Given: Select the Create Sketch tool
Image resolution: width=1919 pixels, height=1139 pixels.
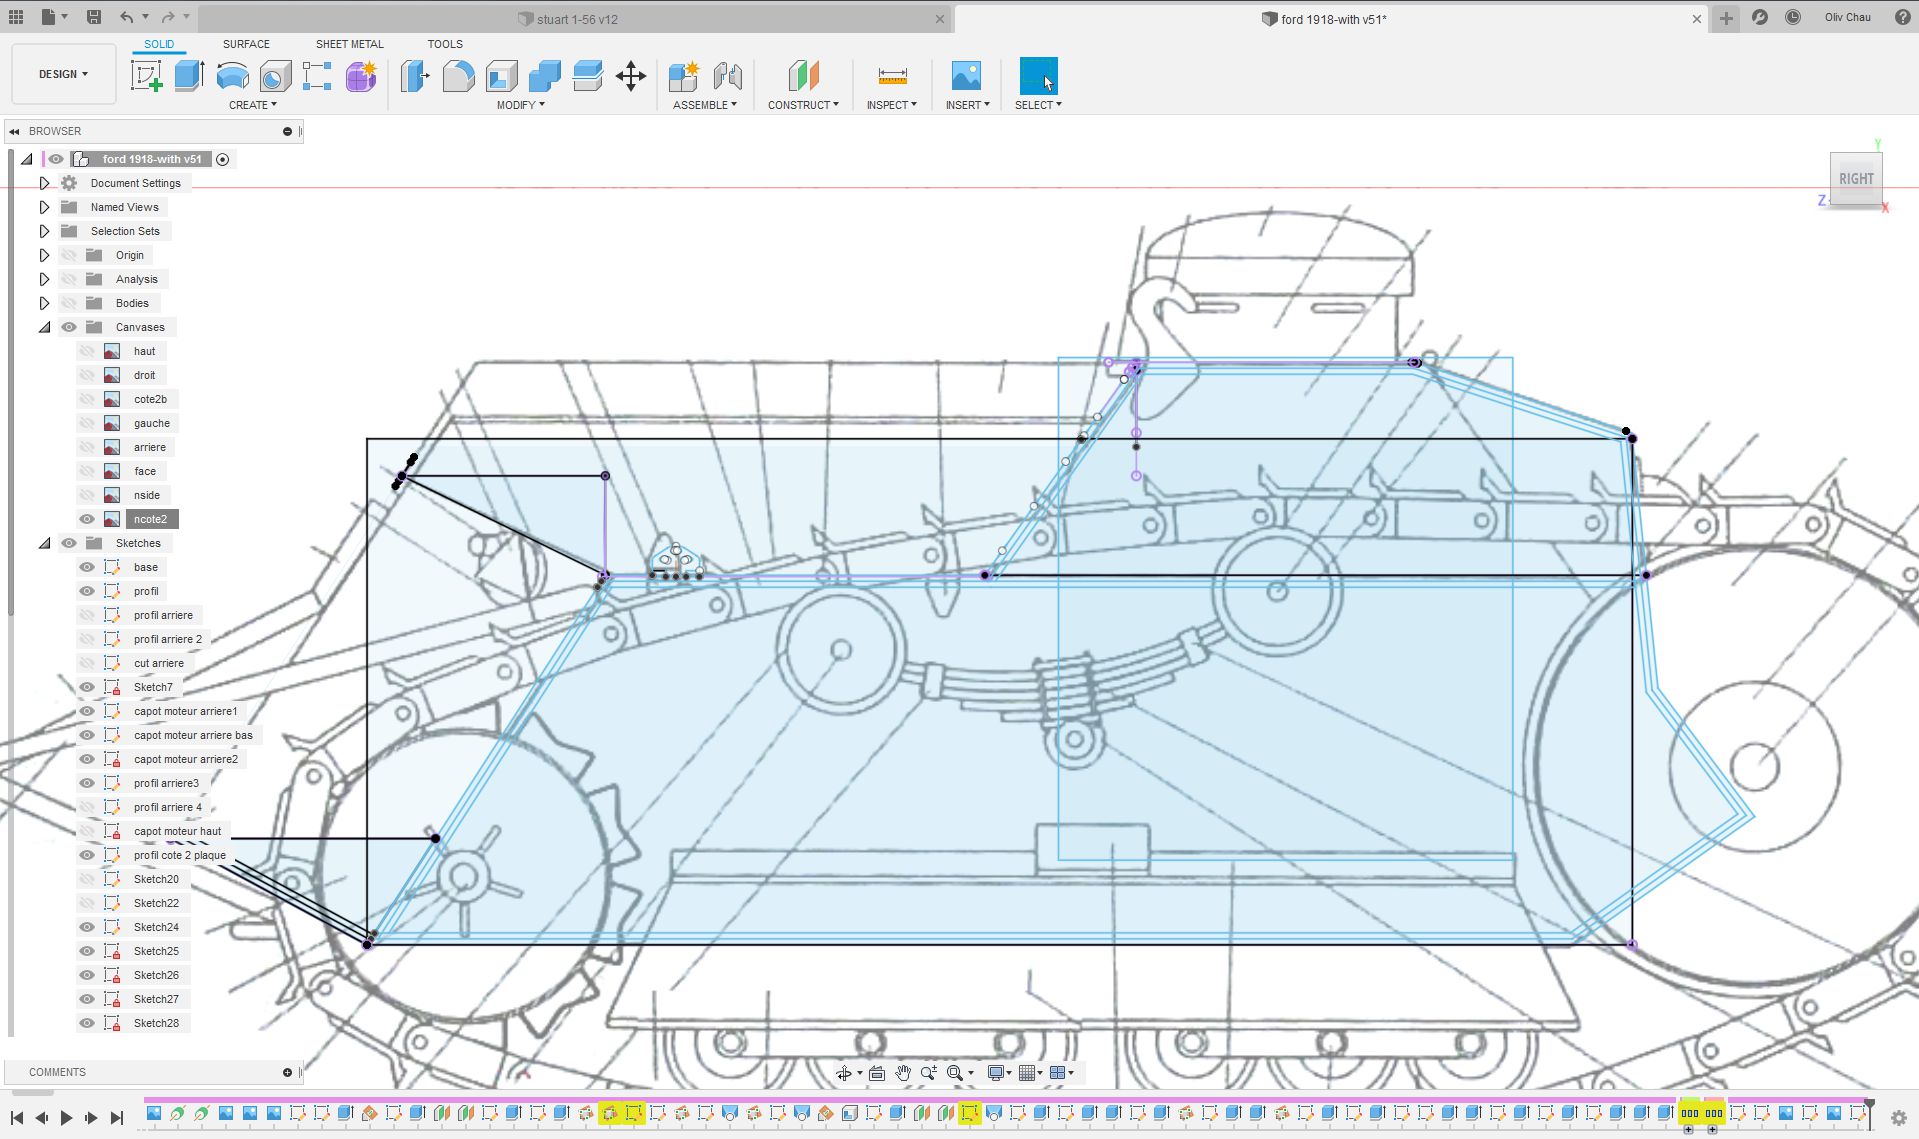Looking at the screenshot, I should tap(146, 76).
